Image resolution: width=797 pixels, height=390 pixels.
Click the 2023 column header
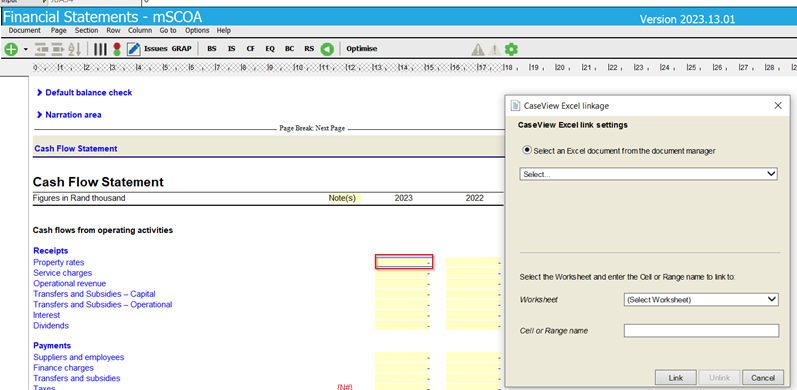click(404, 198)
